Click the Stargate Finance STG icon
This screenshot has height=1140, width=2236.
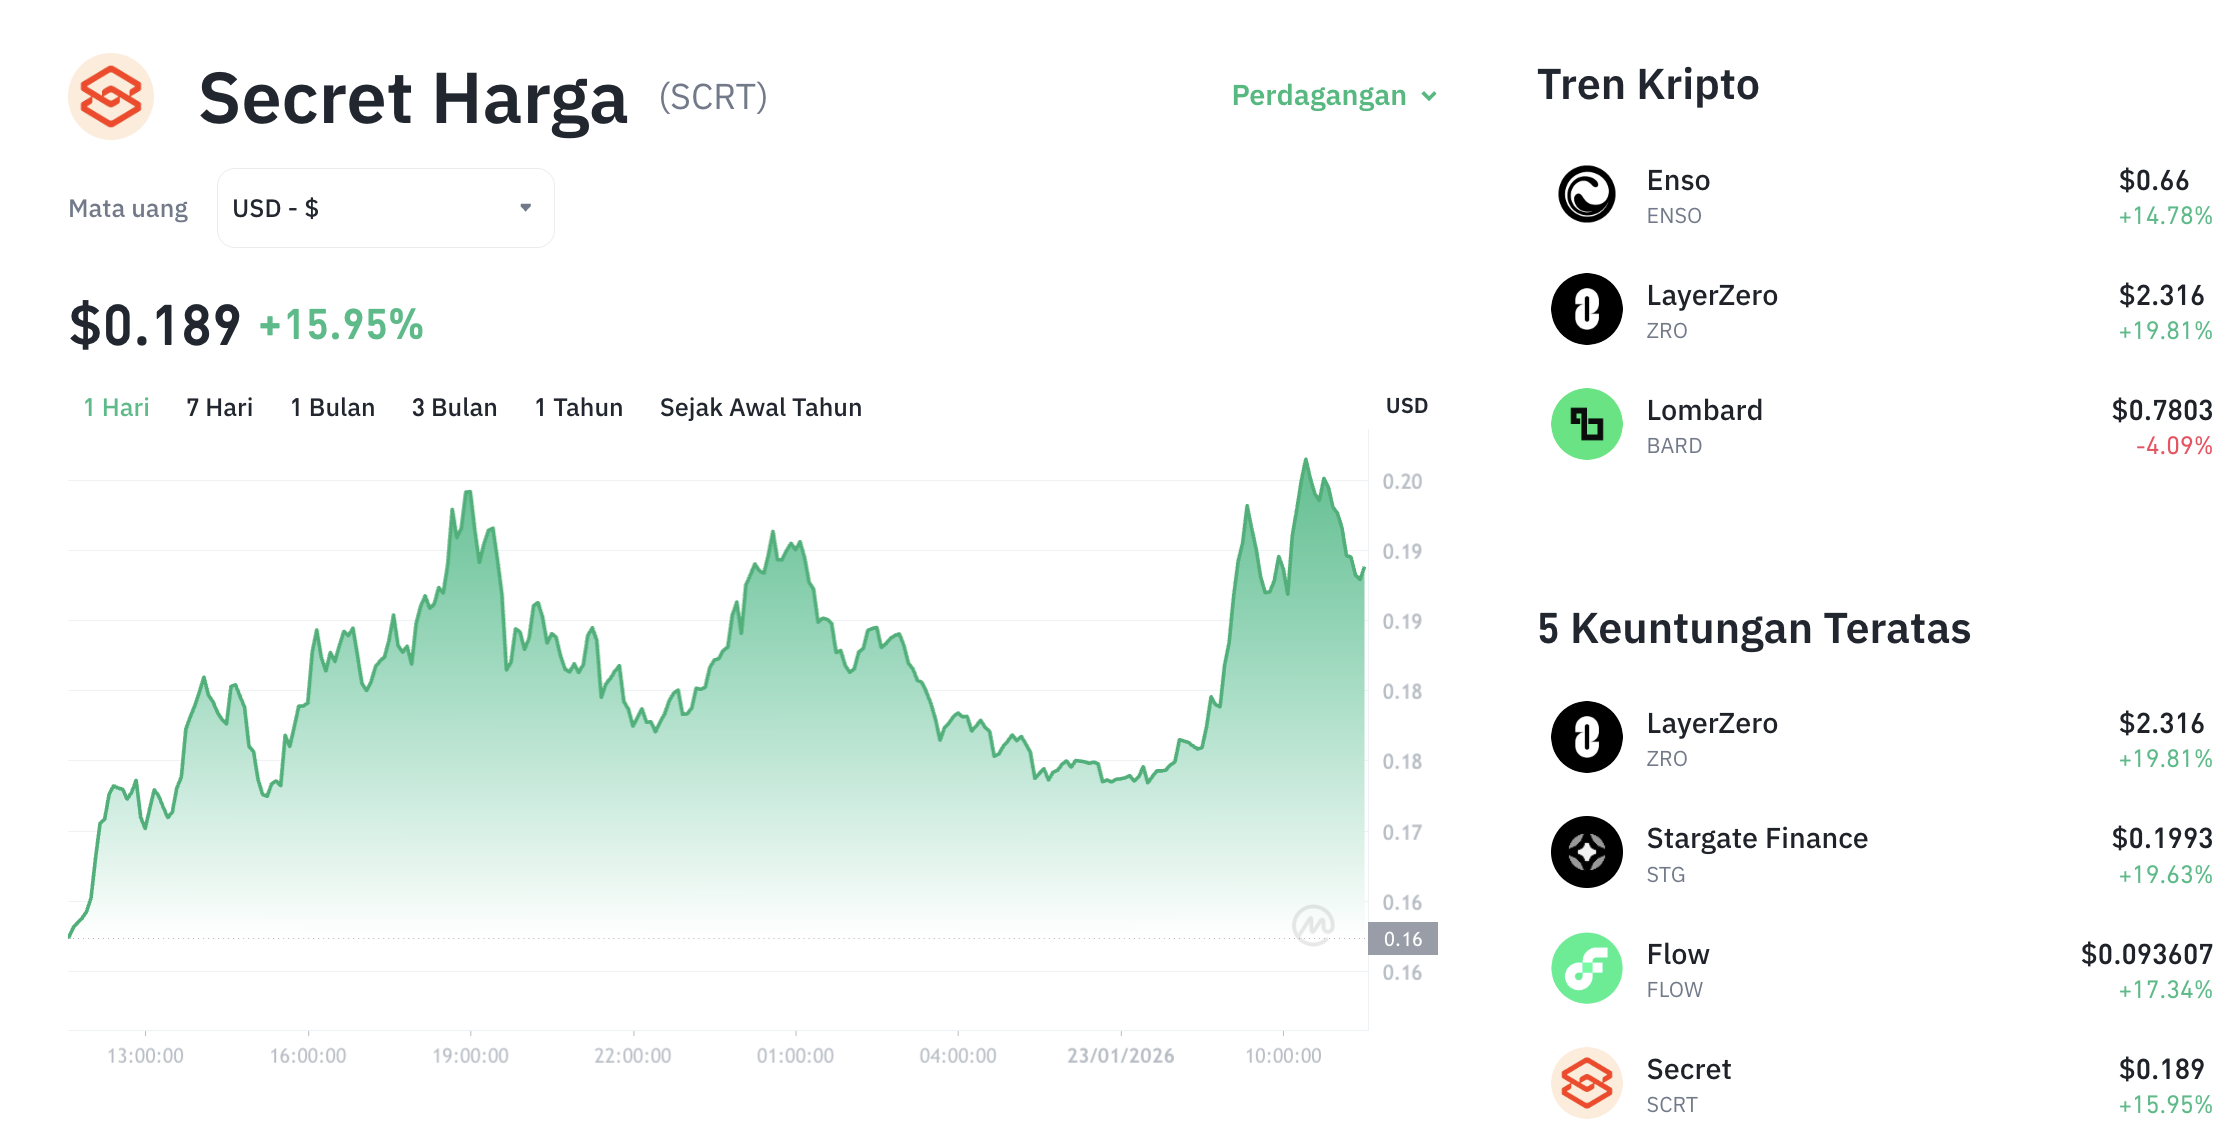(x=1586, y=853)
